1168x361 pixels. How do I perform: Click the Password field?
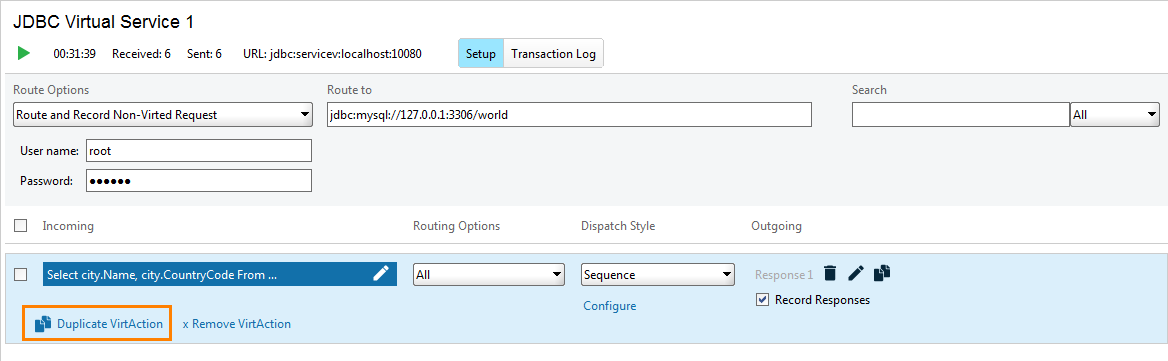point(199,180)
